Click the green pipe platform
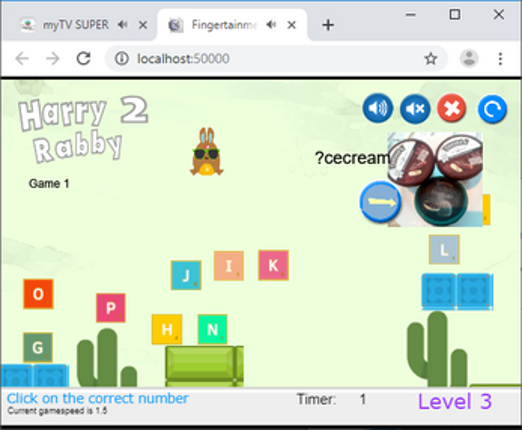The image size is (522, 430). point(205,366)
